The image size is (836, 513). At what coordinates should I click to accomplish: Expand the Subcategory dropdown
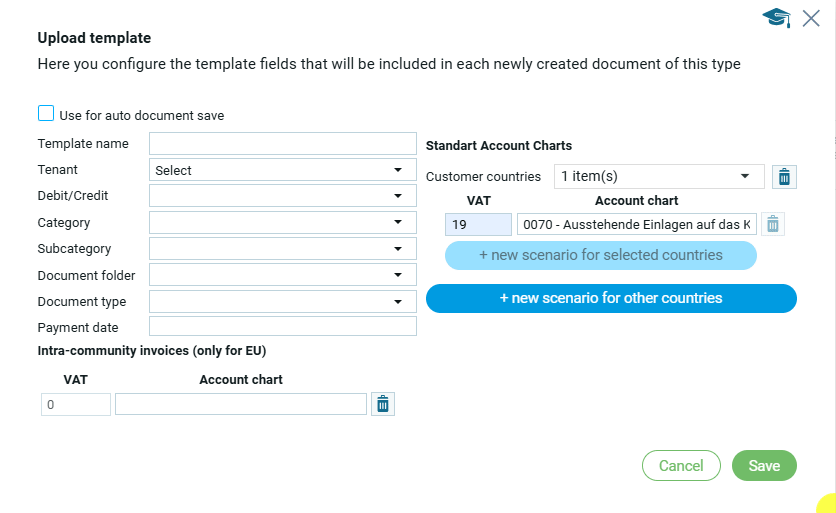click(x=282, y=249)
